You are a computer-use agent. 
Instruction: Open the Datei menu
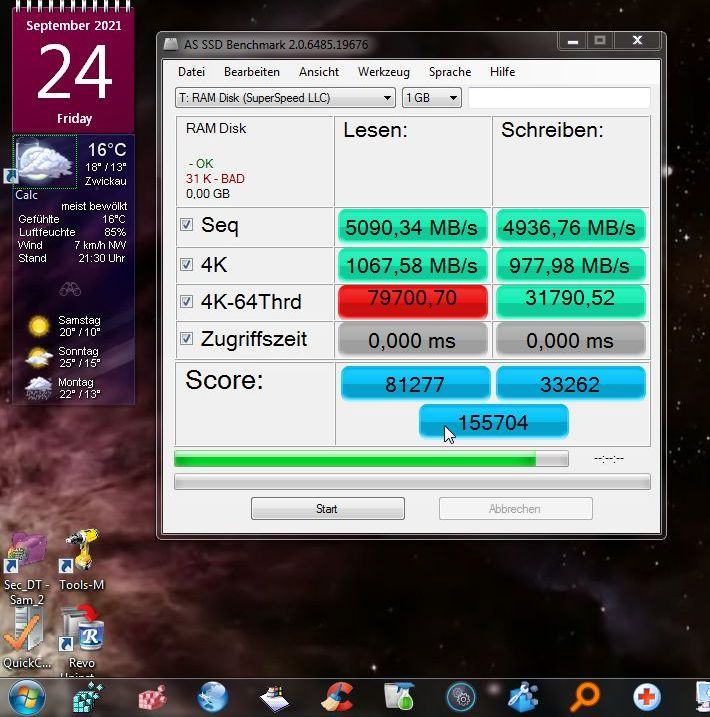coord(191,72)
